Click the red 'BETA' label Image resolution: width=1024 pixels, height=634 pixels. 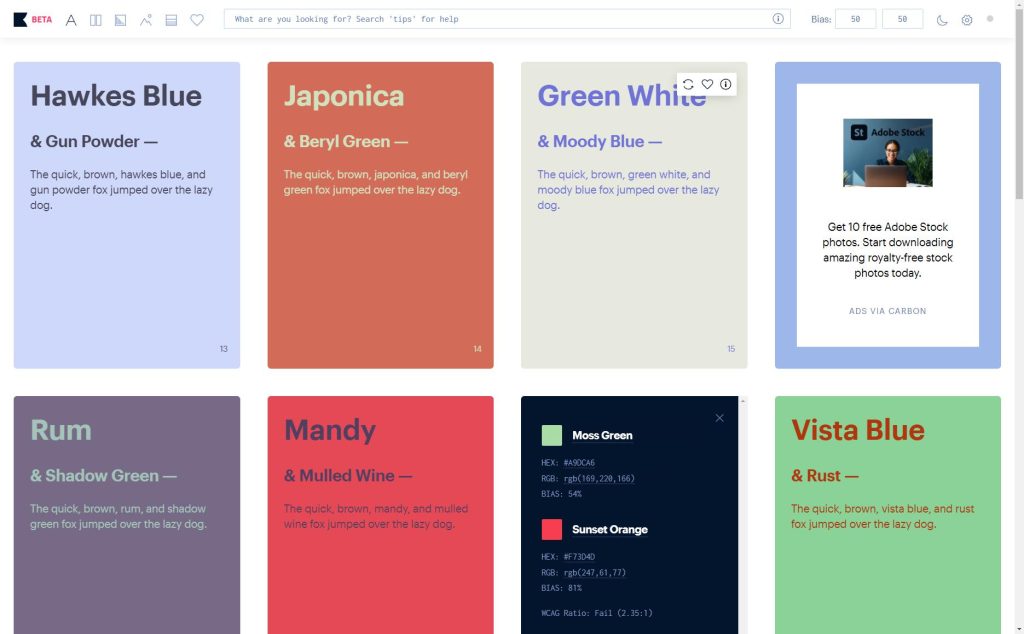coord(42,20)
